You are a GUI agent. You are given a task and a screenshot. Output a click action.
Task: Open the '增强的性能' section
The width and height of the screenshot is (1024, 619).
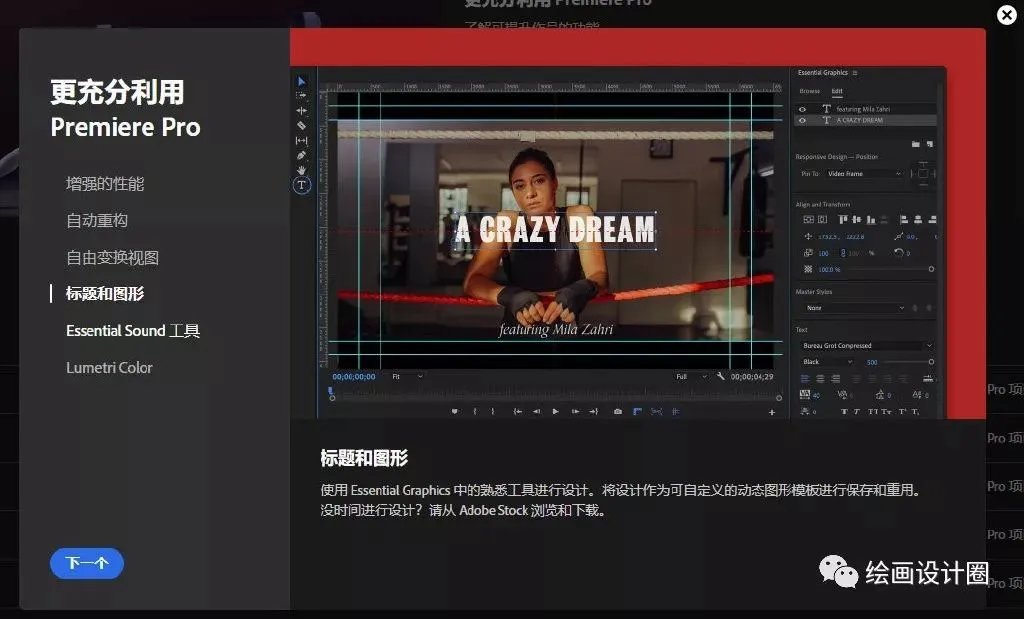point(104,184)
